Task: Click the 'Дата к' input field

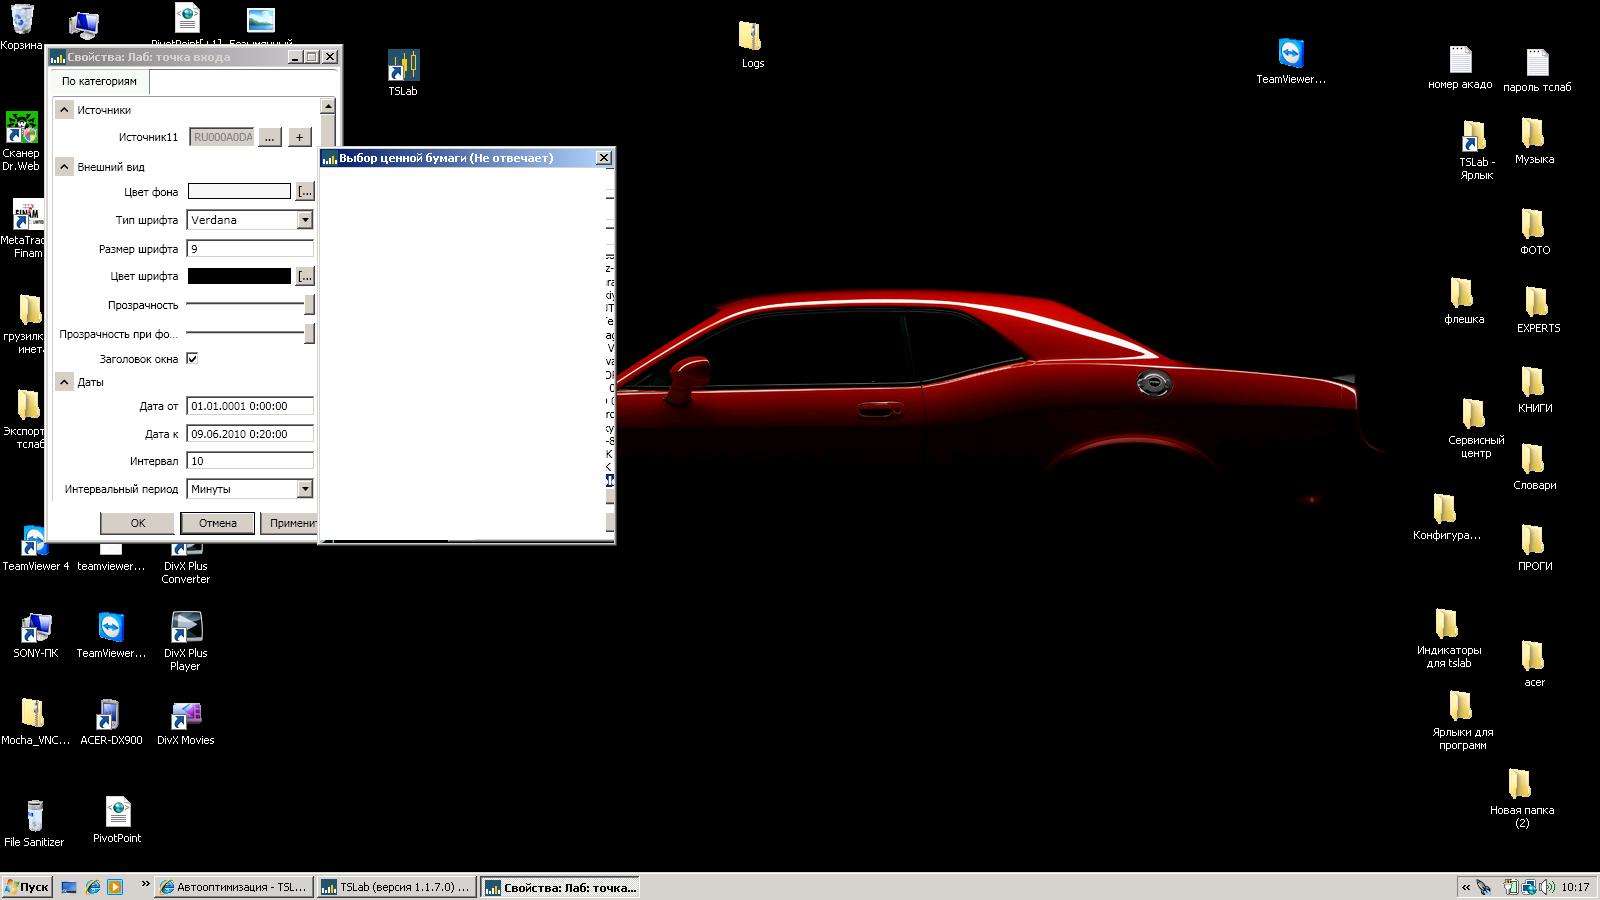Action: click(x=250, y=434)
